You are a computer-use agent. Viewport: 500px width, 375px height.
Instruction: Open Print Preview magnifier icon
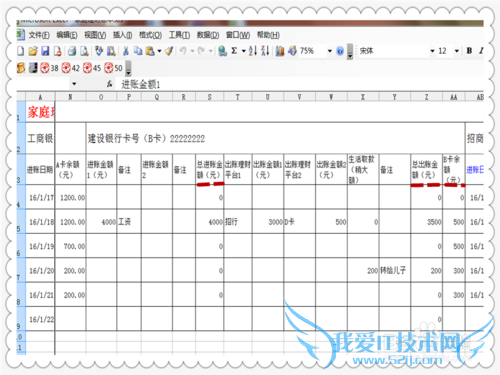click(x=84, y=51)
